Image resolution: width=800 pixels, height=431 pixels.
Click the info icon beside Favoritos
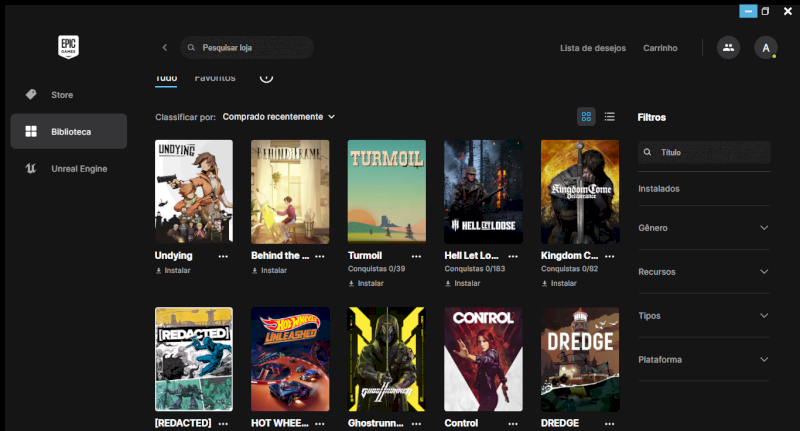(266, 78)
